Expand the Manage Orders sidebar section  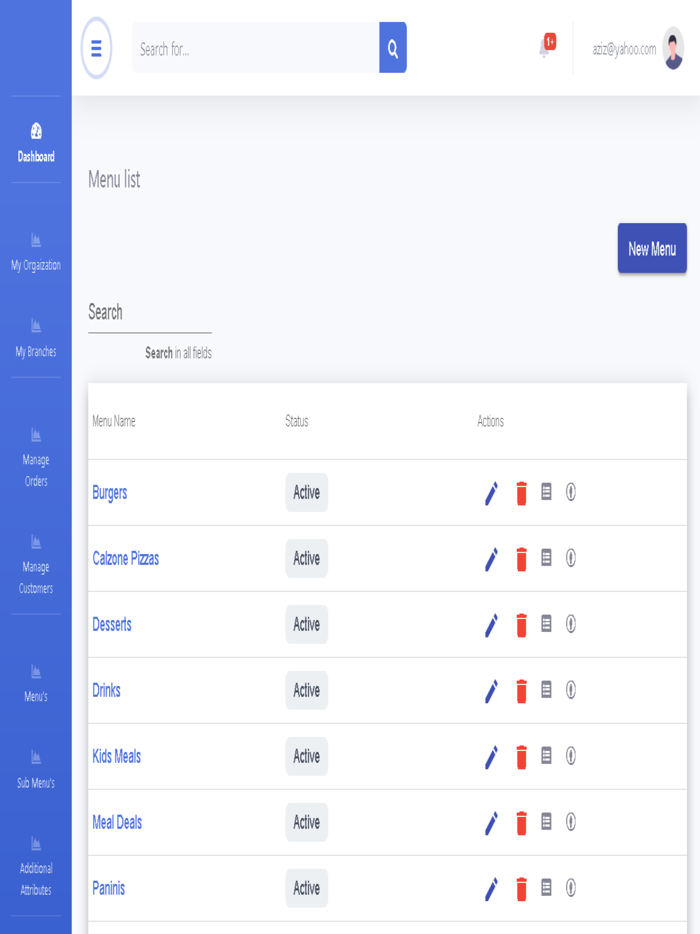point(36,452)
